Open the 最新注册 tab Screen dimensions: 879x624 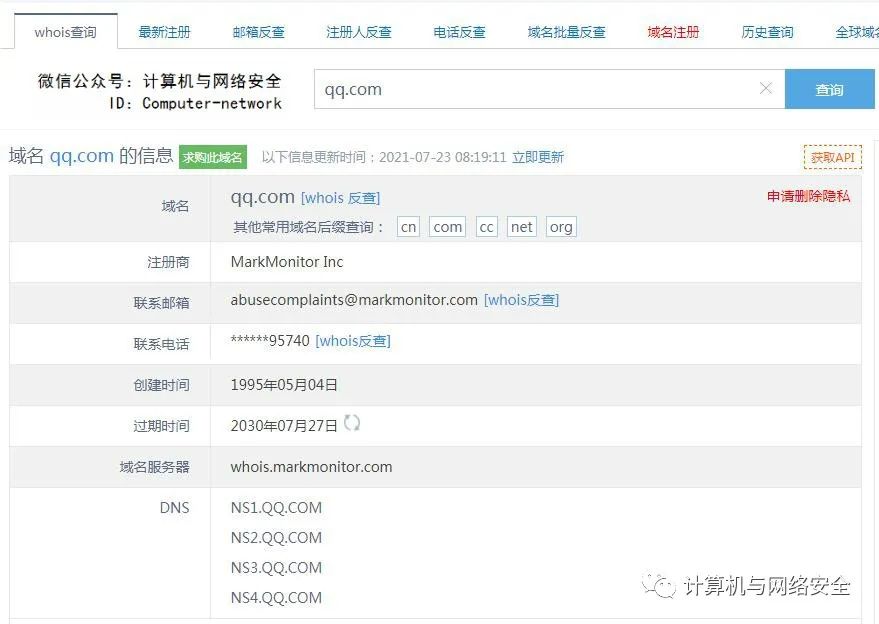[x=164, y=32]
